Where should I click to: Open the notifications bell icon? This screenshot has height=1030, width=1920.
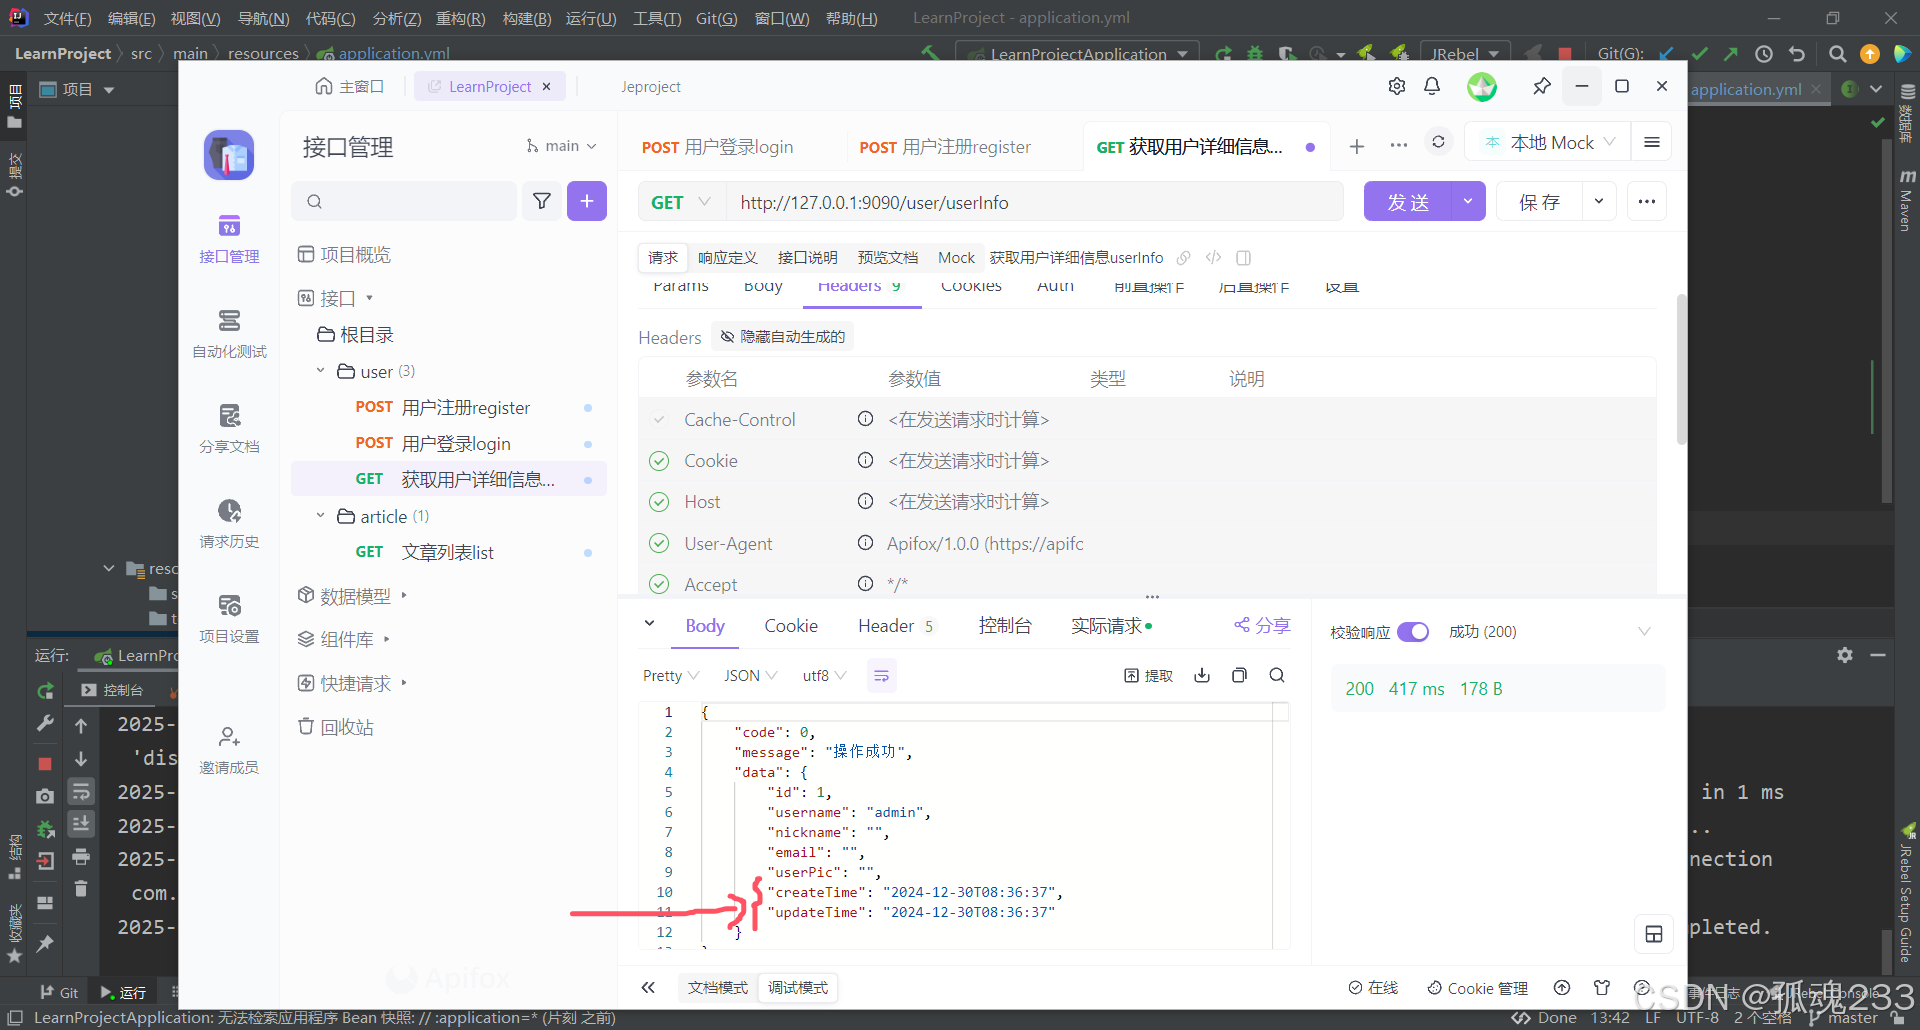pos(1432,86)
